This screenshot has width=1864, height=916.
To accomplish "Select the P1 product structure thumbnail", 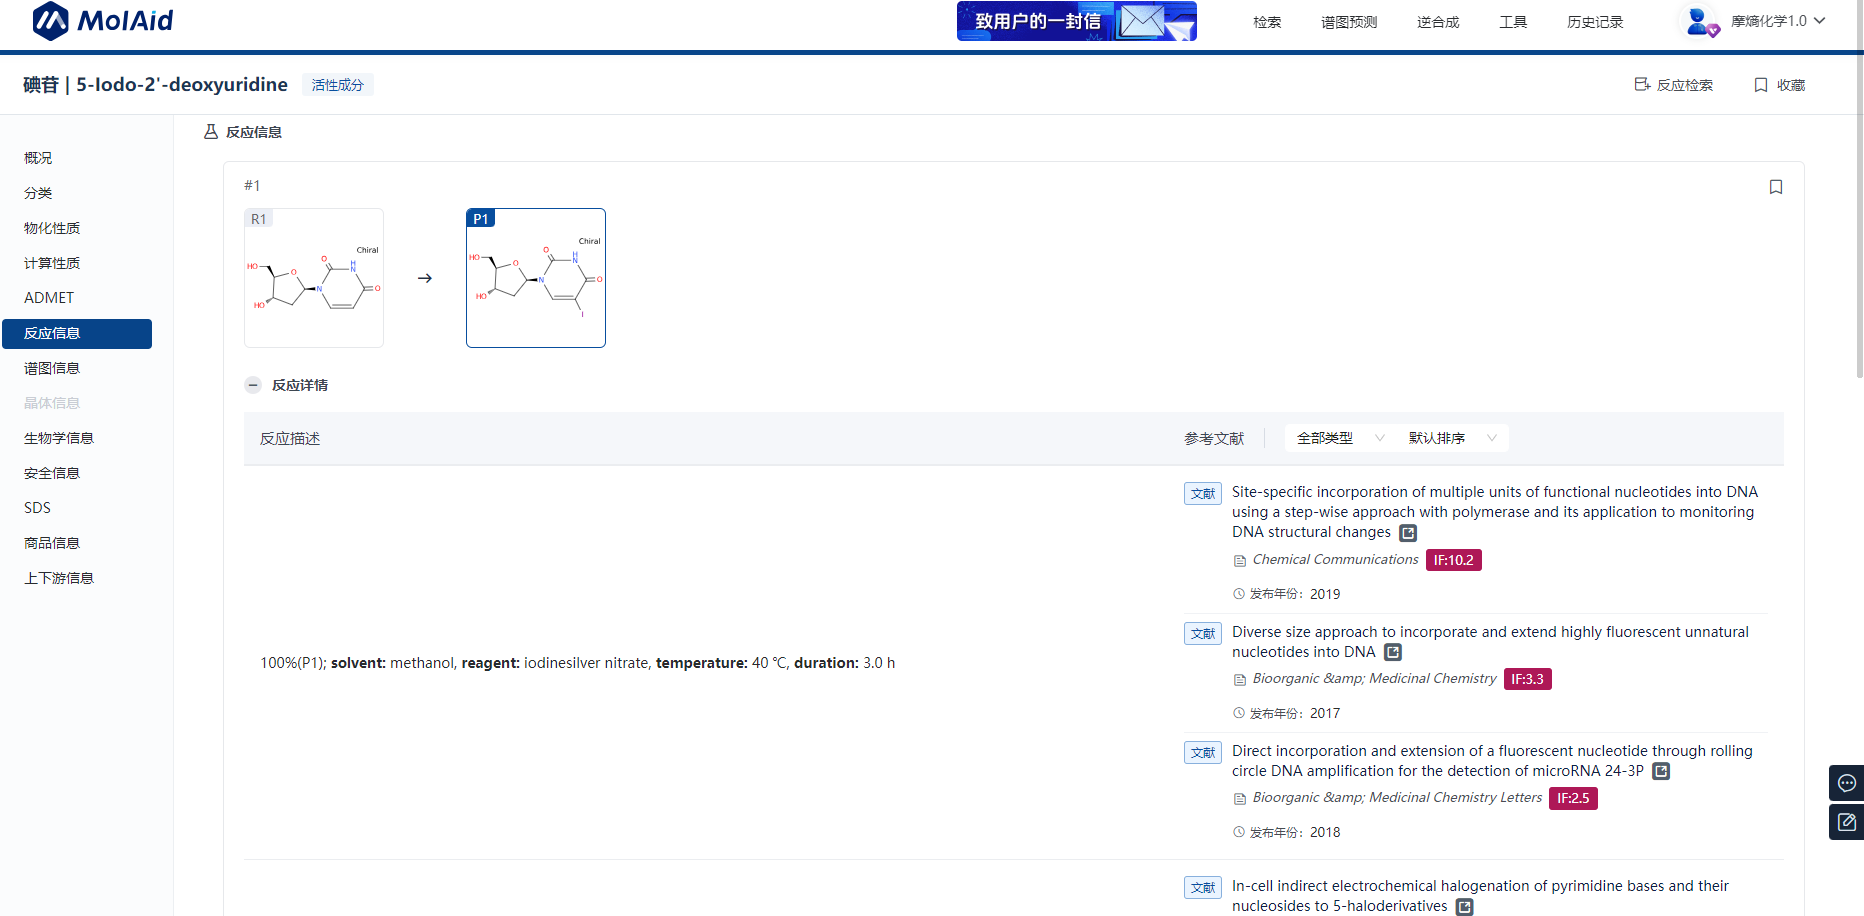I will (536, 278).
